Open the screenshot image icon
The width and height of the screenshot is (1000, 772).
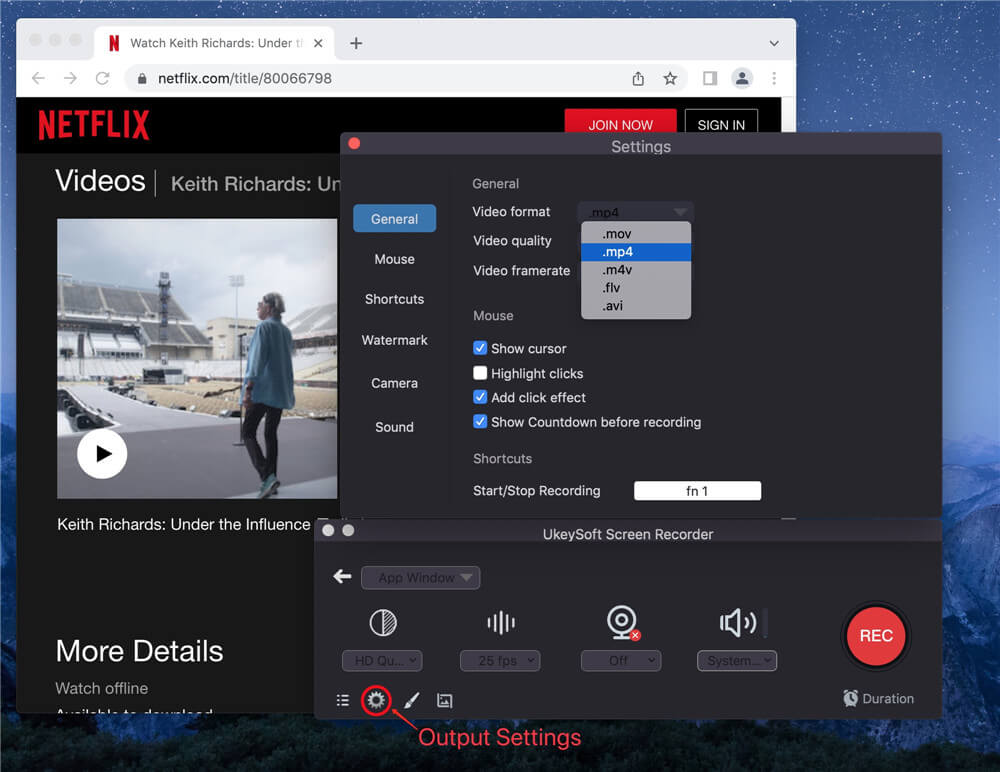(x=445, y=701)
